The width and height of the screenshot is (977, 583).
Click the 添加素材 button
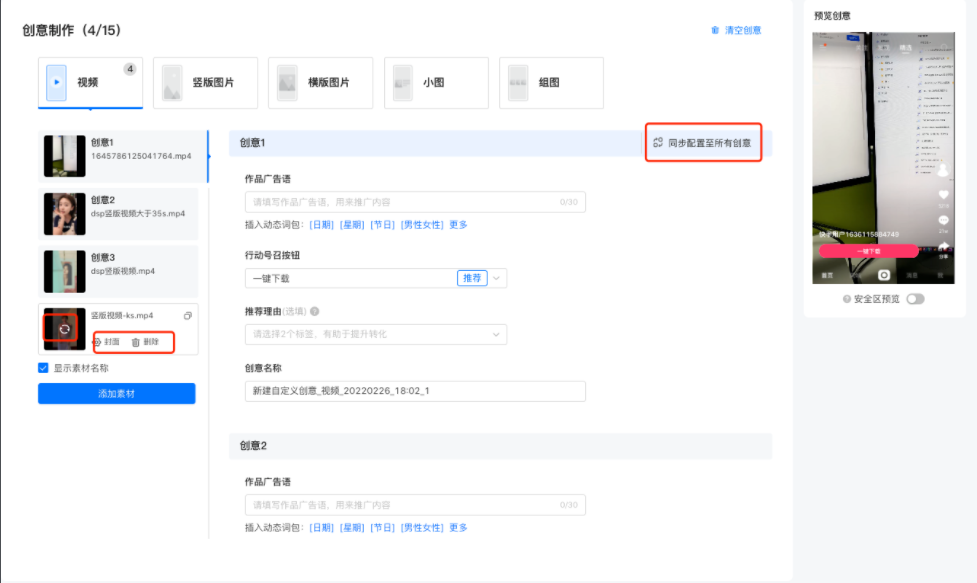[x=115, y=394]
